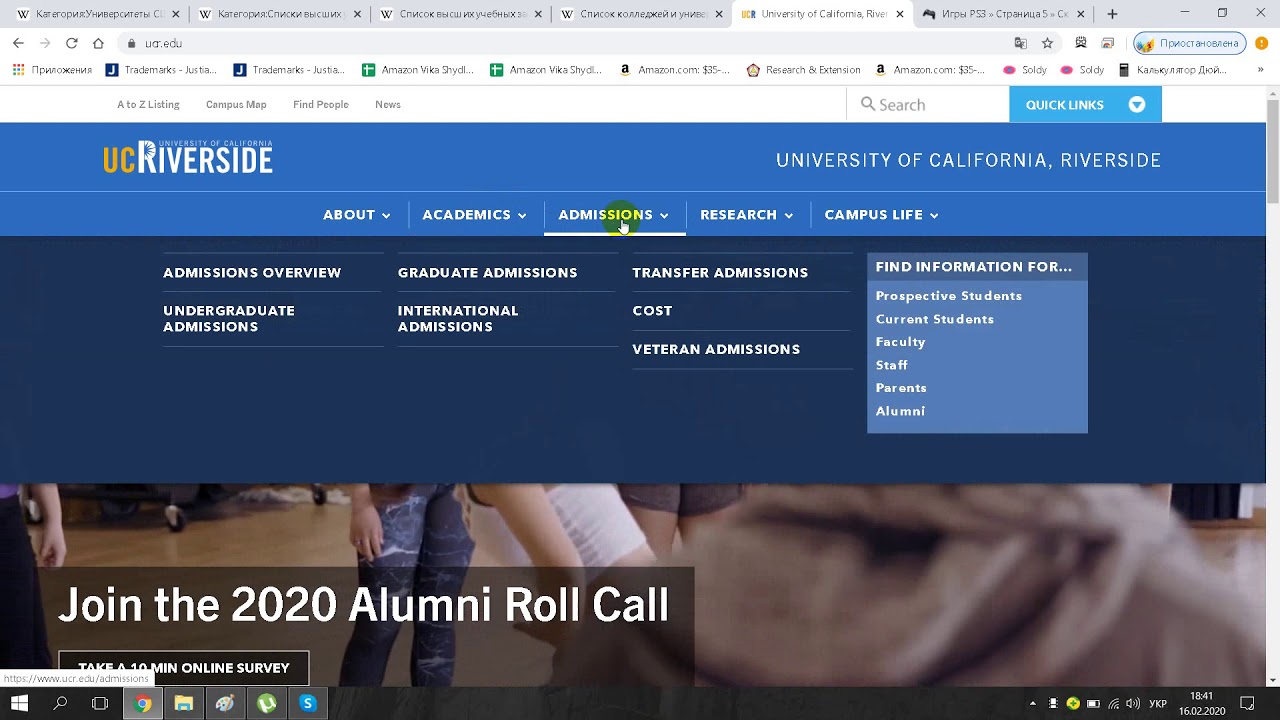Click Alumni link in info panel
Screen dimensions: 1280x720
(900, 411)
